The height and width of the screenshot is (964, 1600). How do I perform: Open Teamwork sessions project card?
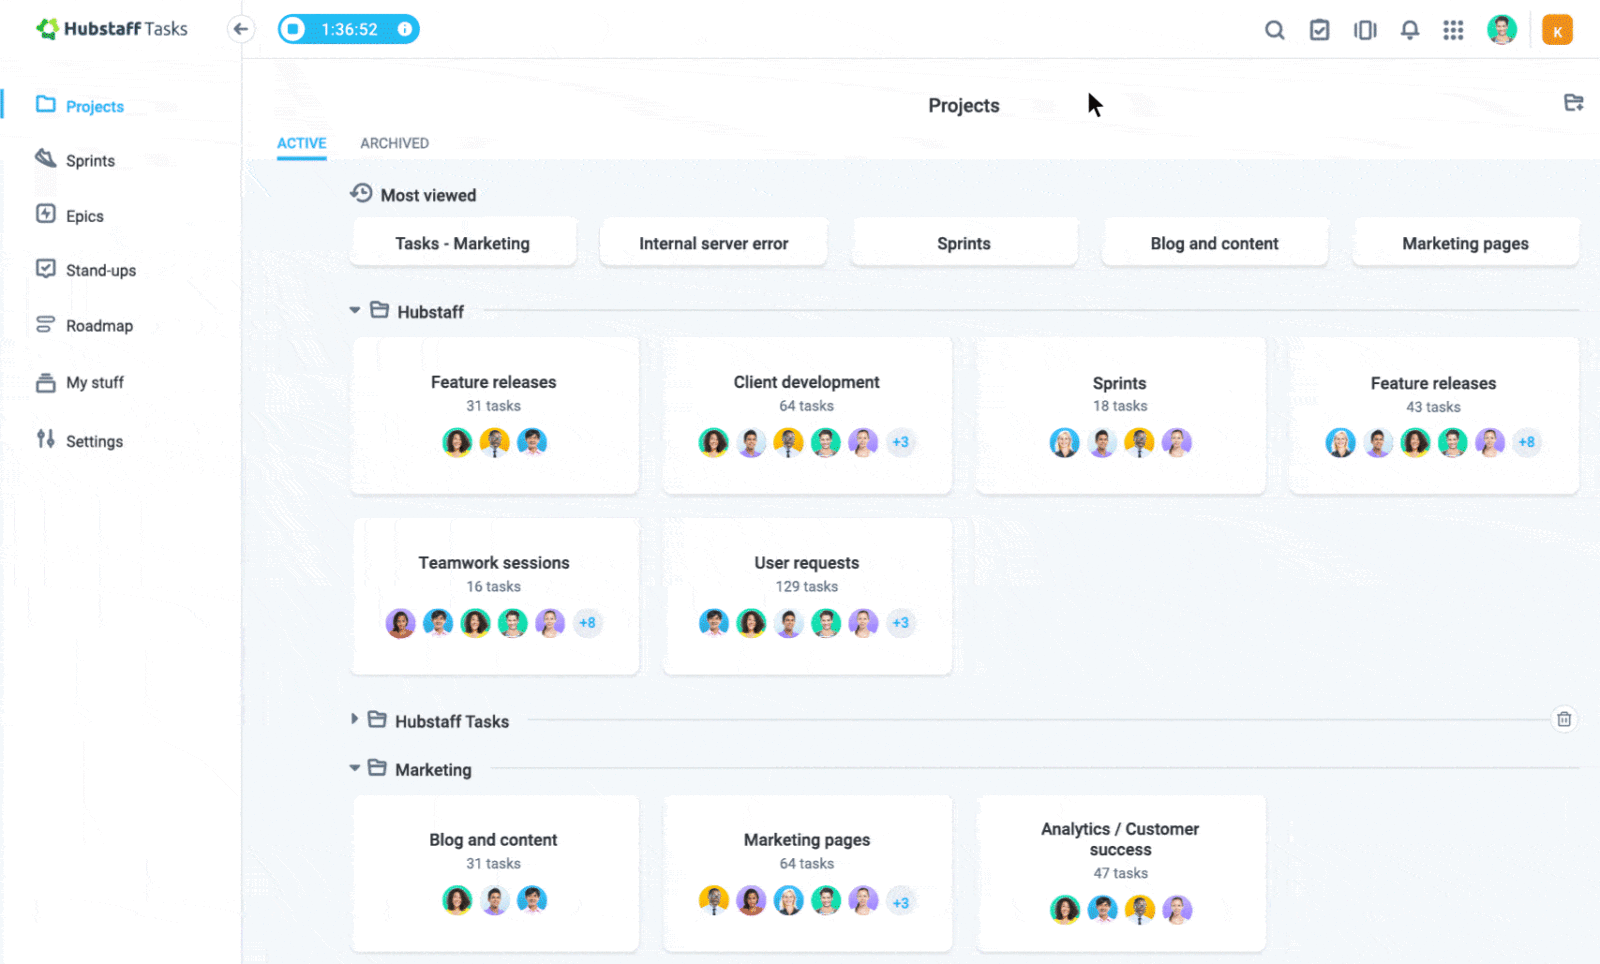[495, 596]
